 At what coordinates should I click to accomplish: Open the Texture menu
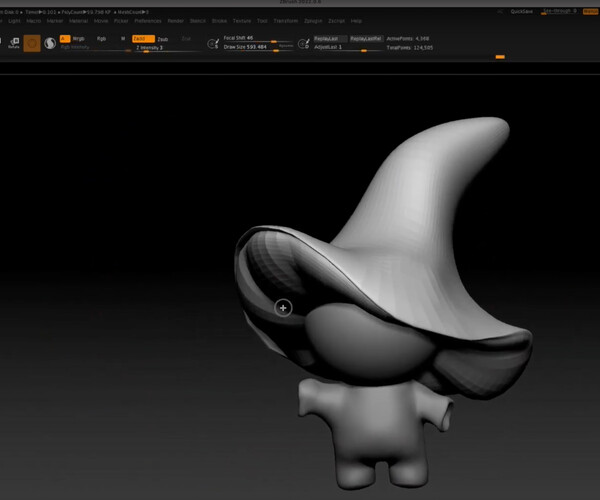click(242, 21)
